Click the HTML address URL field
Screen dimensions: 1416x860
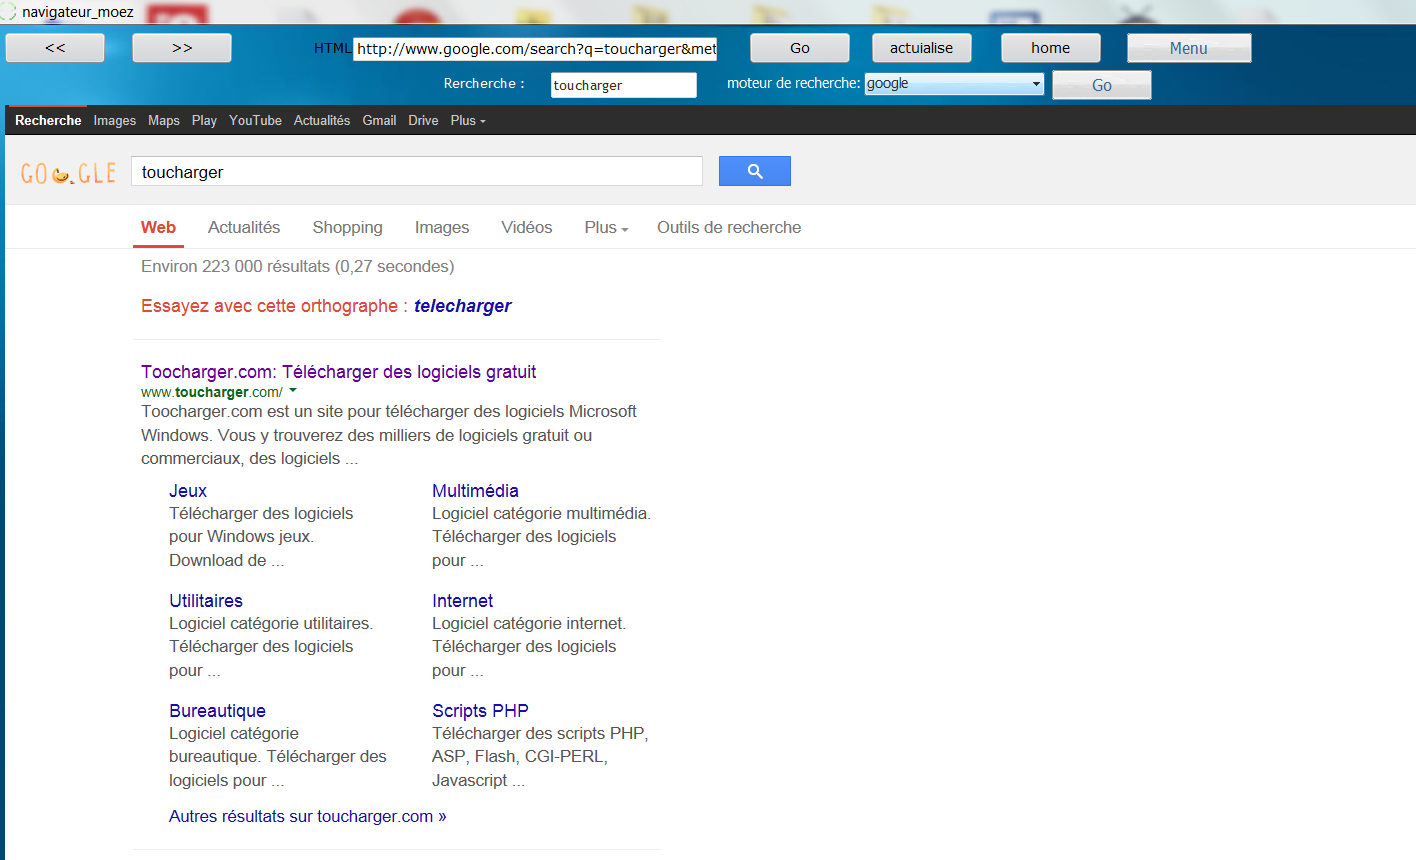(535, 49)
